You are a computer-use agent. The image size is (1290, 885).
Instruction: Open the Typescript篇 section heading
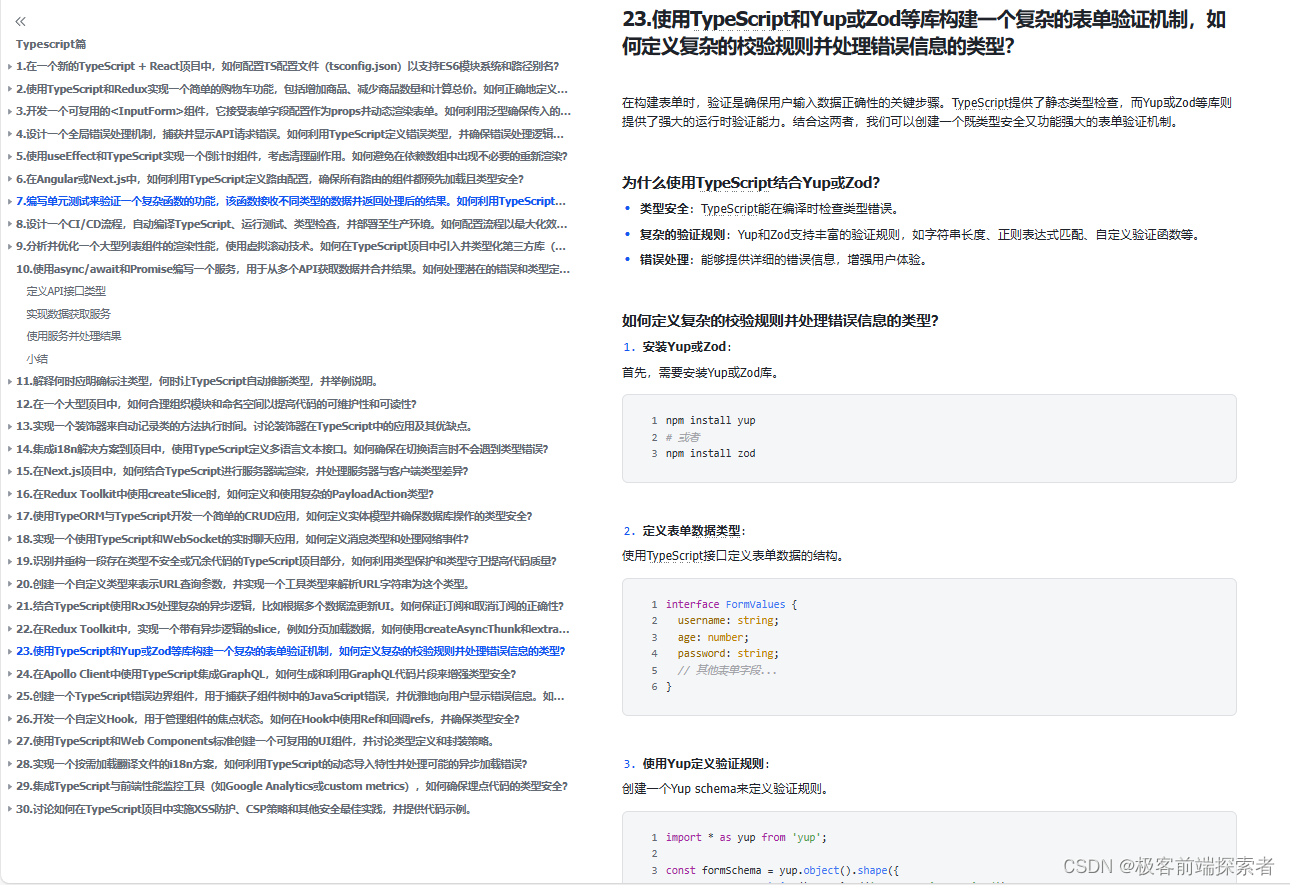pyautogui.click(x=51, y=44)
